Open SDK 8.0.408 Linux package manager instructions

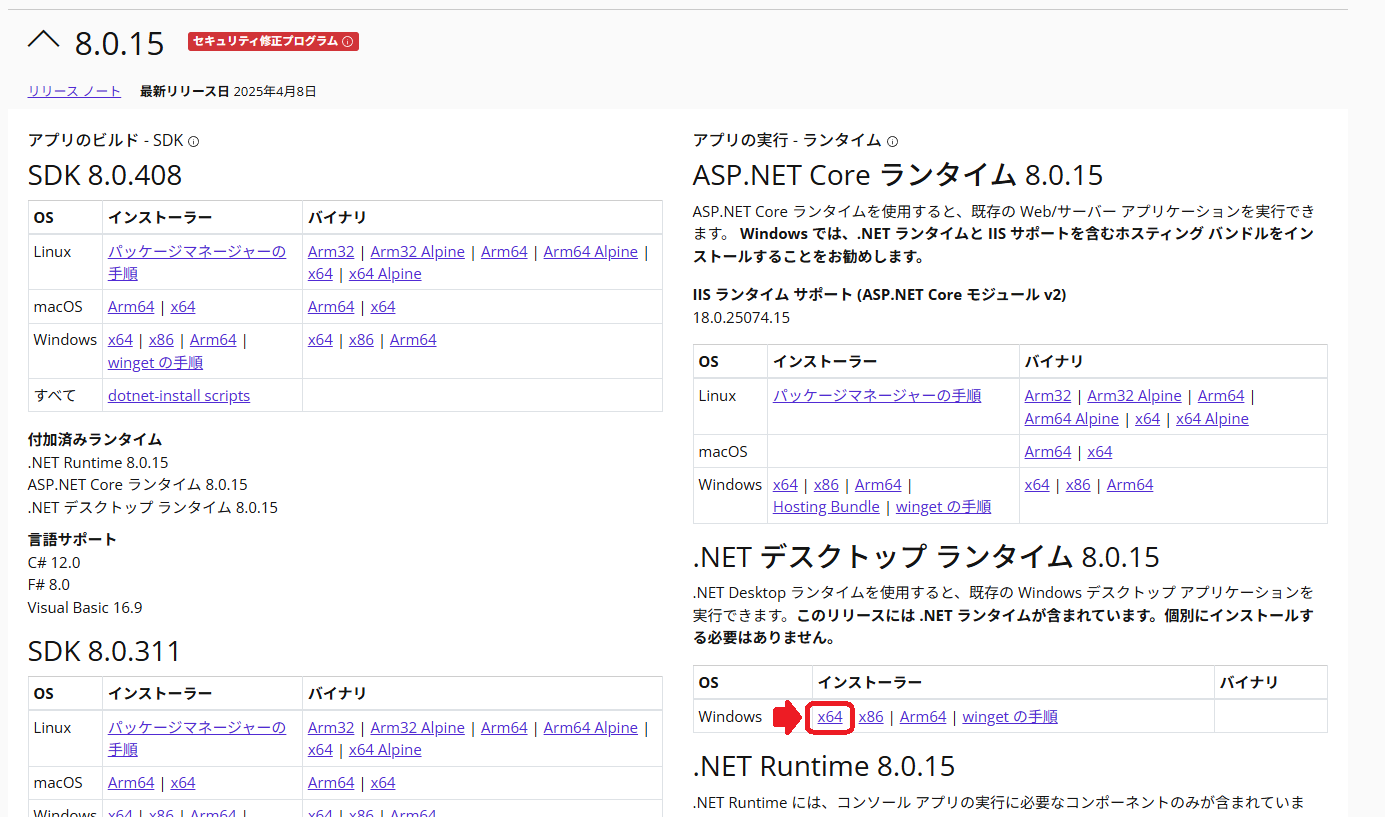click(197, 263)
